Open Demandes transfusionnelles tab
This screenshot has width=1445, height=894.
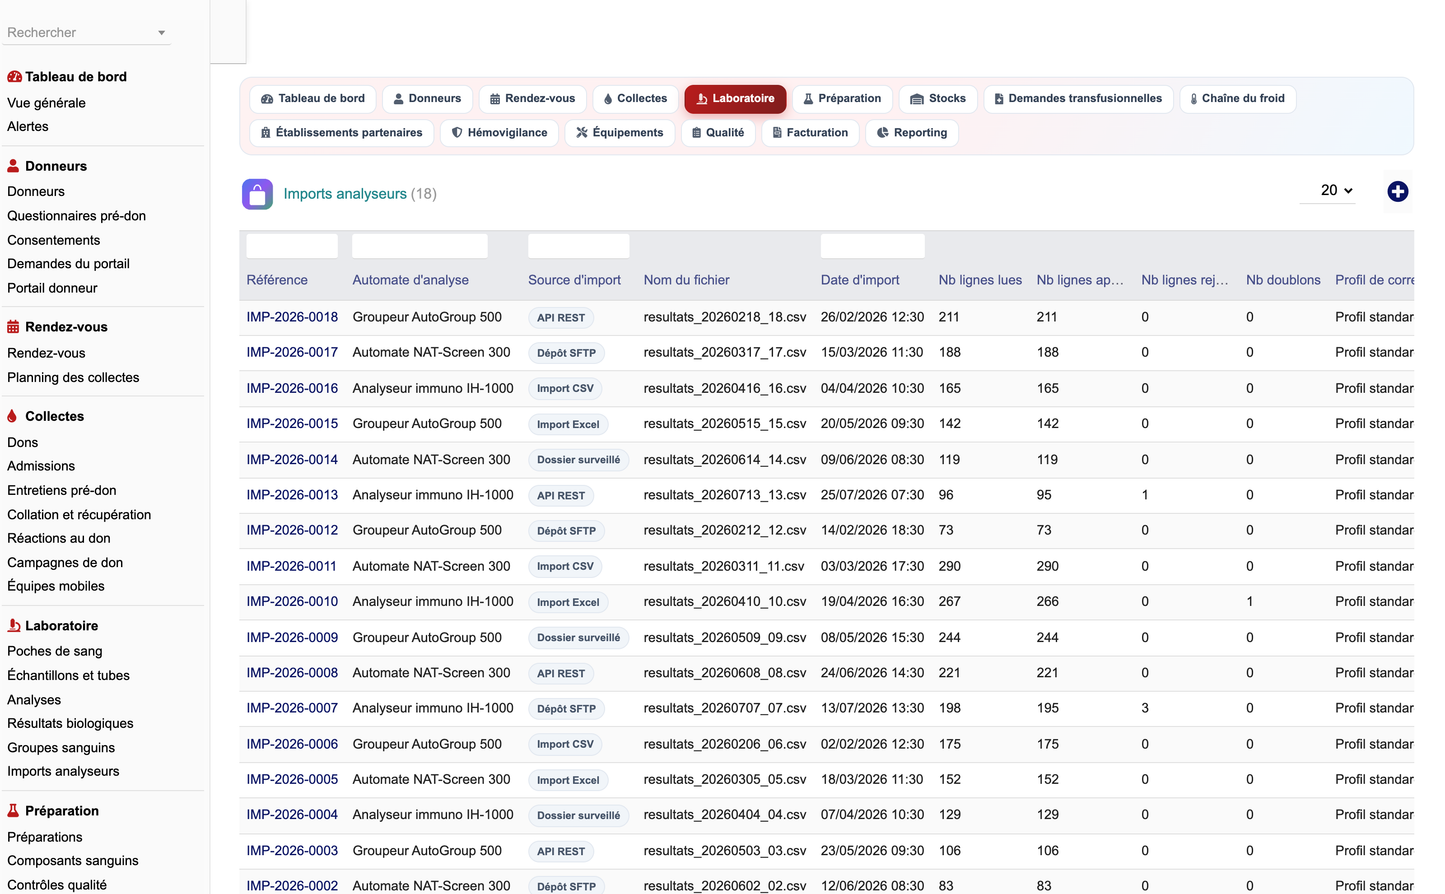click(x=1078, y=99)
